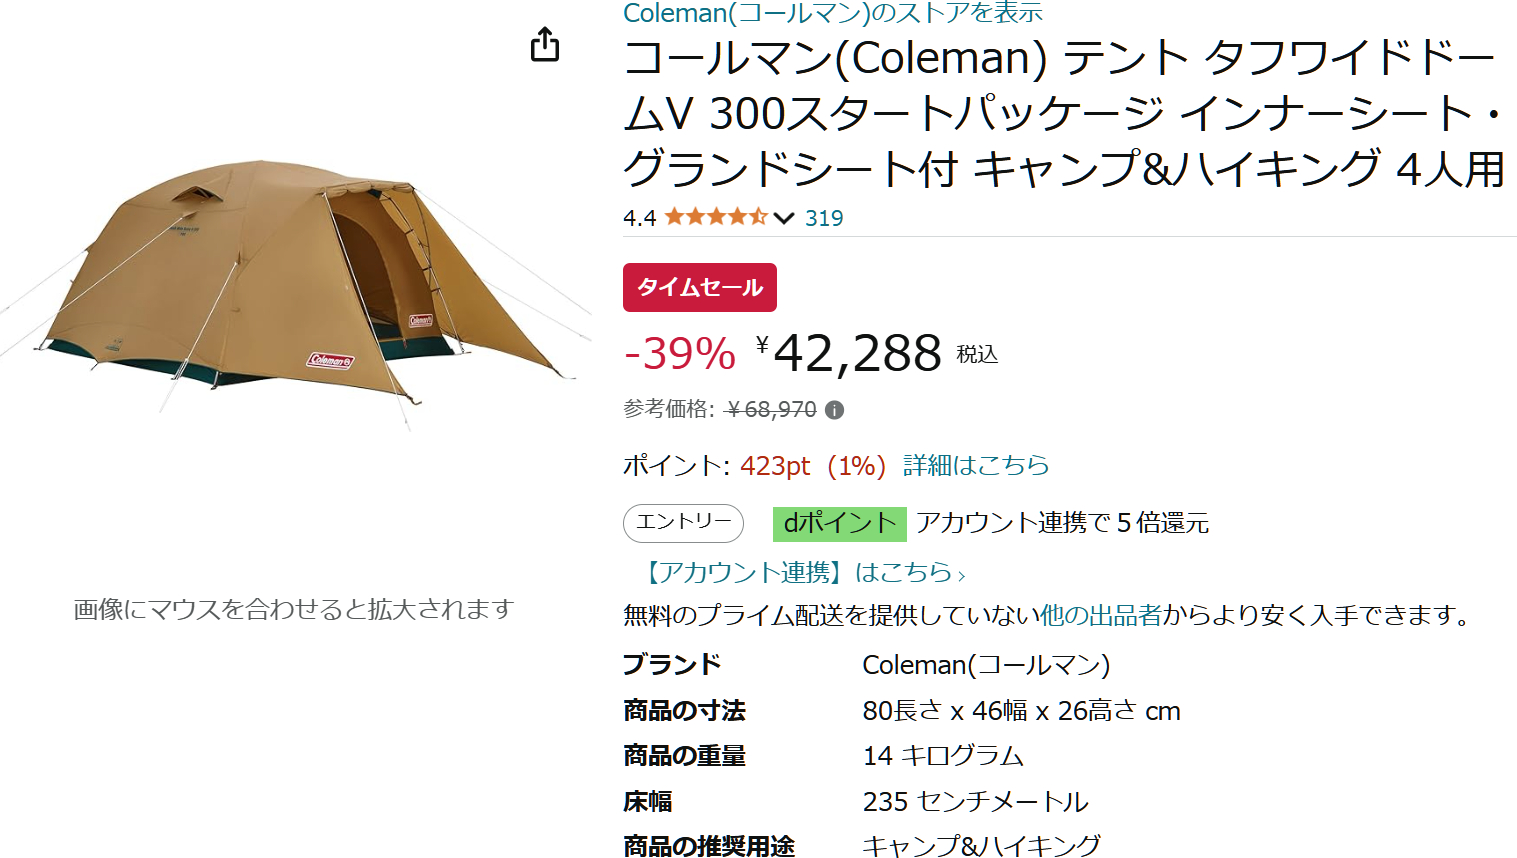Click the share icon above the title
This screenshot has width=1517, height=858.
click(x=545, y=46)
